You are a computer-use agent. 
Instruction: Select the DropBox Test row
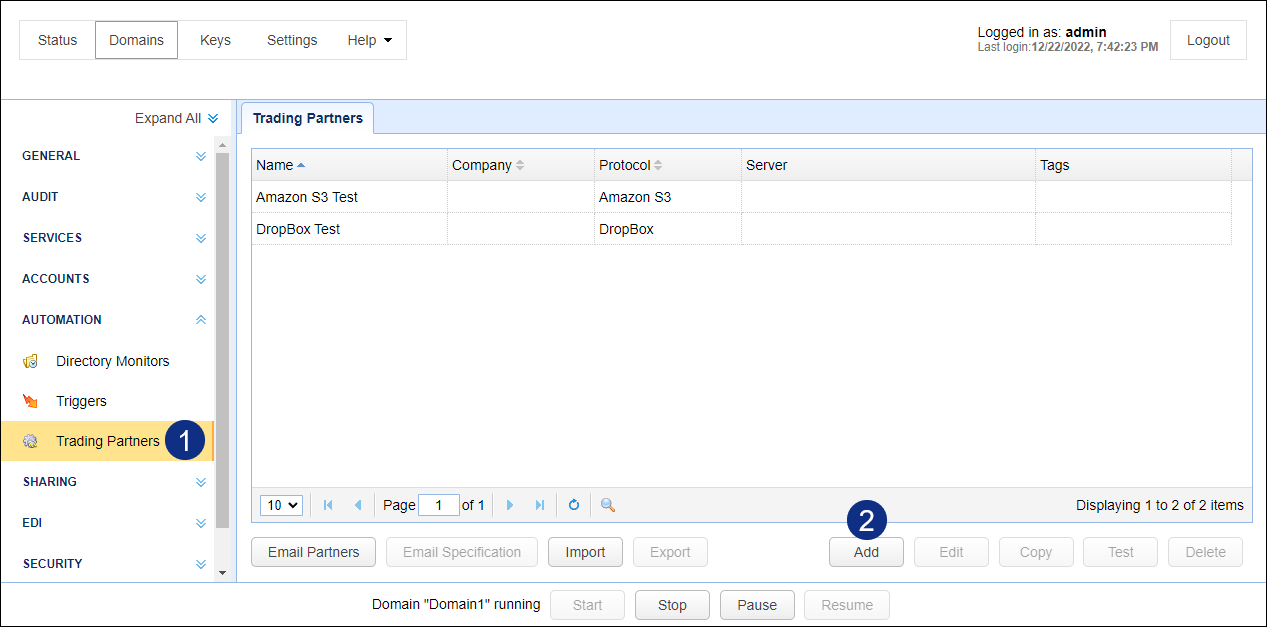pos(741,229)
